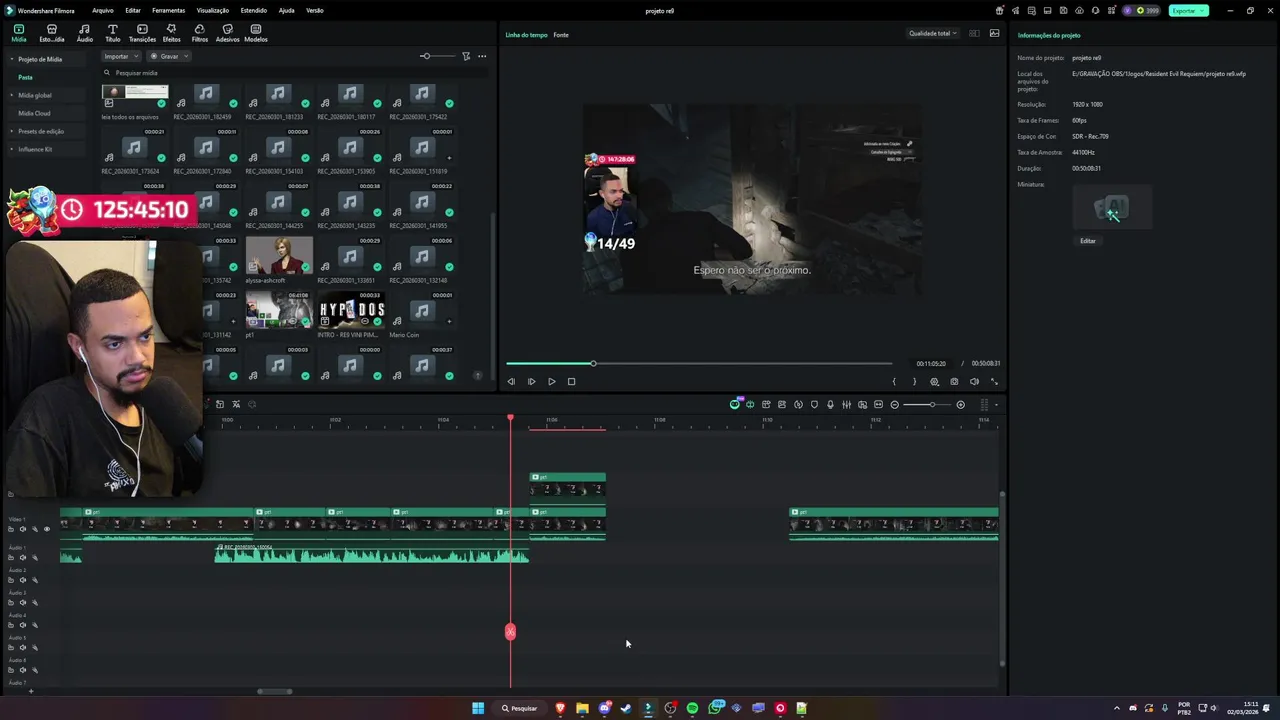Click the timeline voiceover microphone icon
Image resolution: width=1280 pixels, height=720 pixels.
pyautogui.click(x=830, y=404)
